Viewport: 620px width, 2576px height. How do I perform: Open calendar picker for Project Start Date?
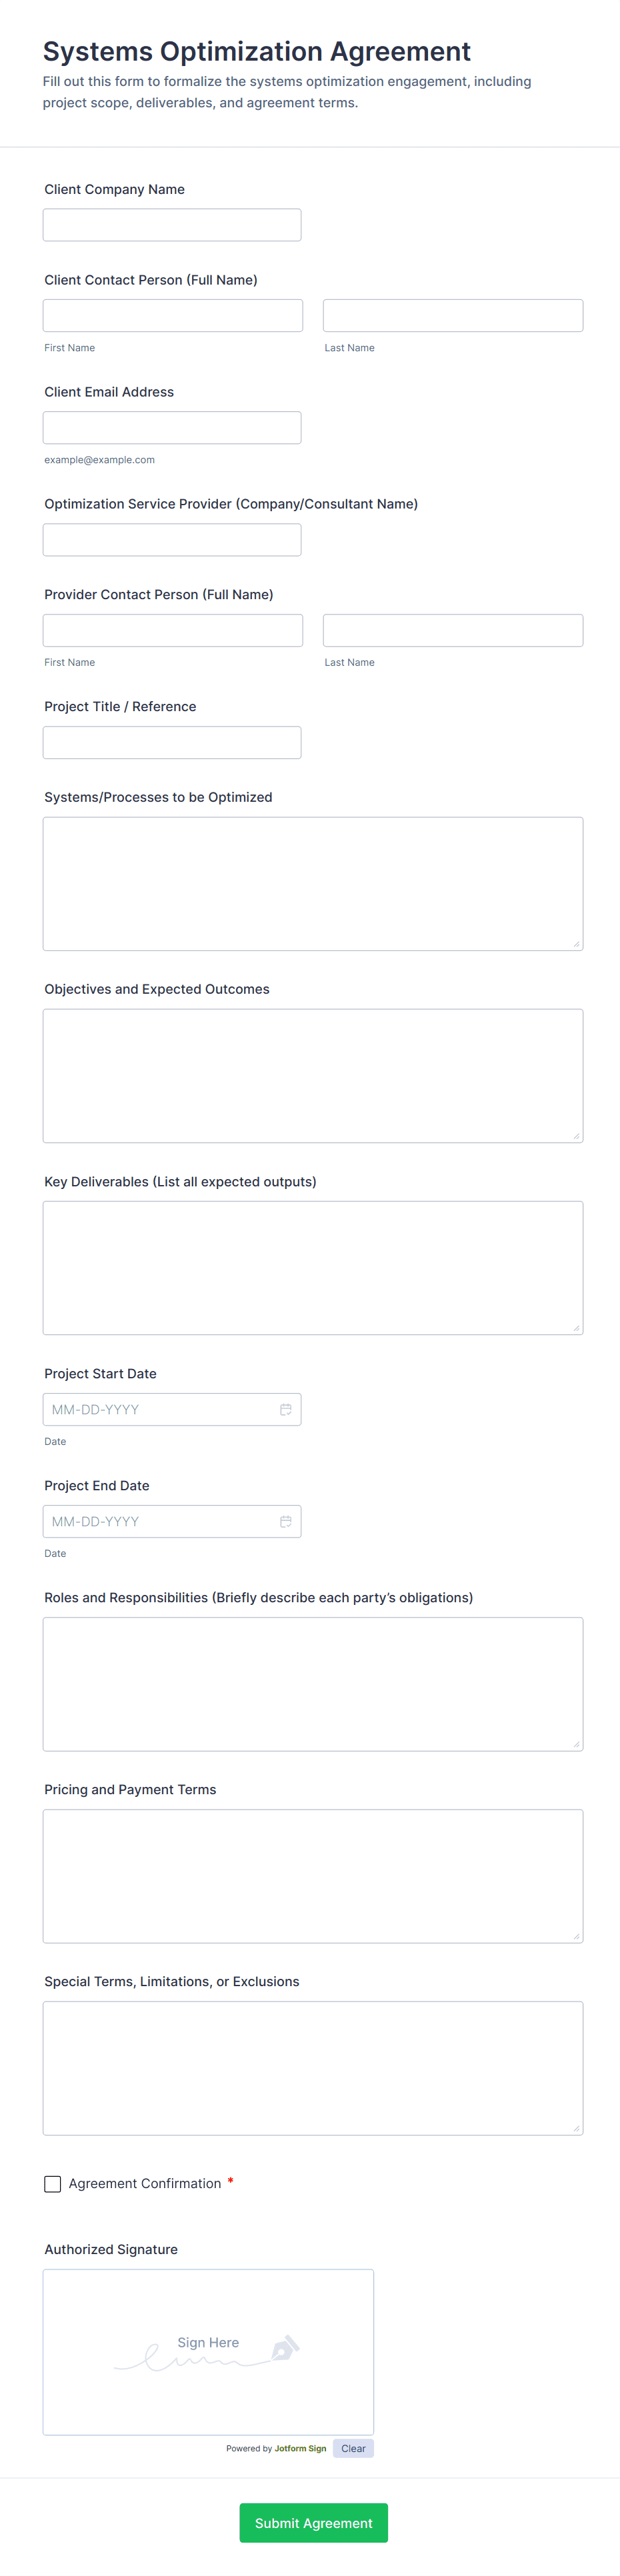tap(285, 1409)
